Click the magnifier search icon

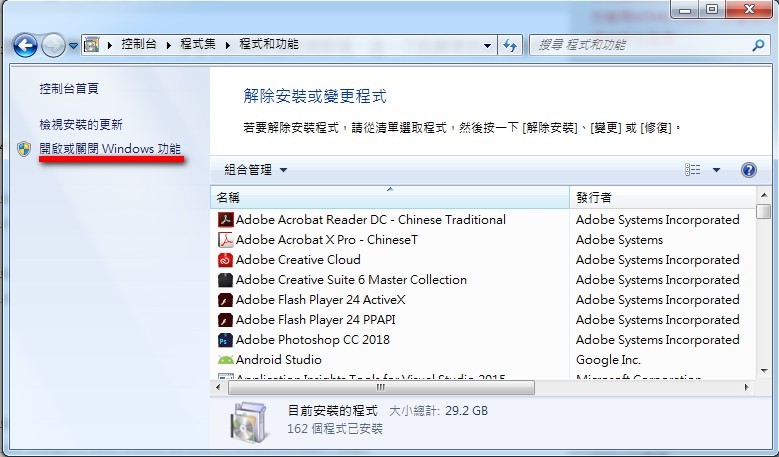[x=758, y=46]
